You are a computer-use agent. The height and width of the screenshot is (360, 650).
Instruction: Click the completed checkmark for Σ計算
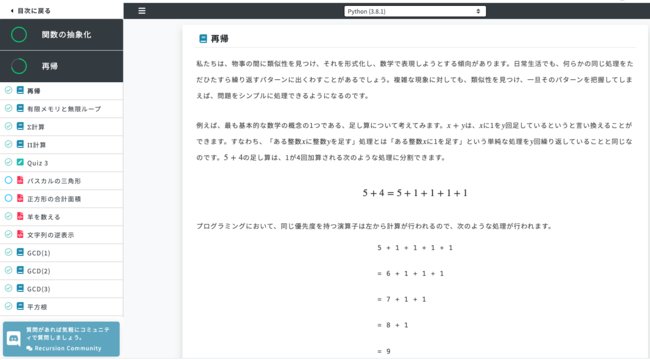pyautogui.click(x=8, y=126)
